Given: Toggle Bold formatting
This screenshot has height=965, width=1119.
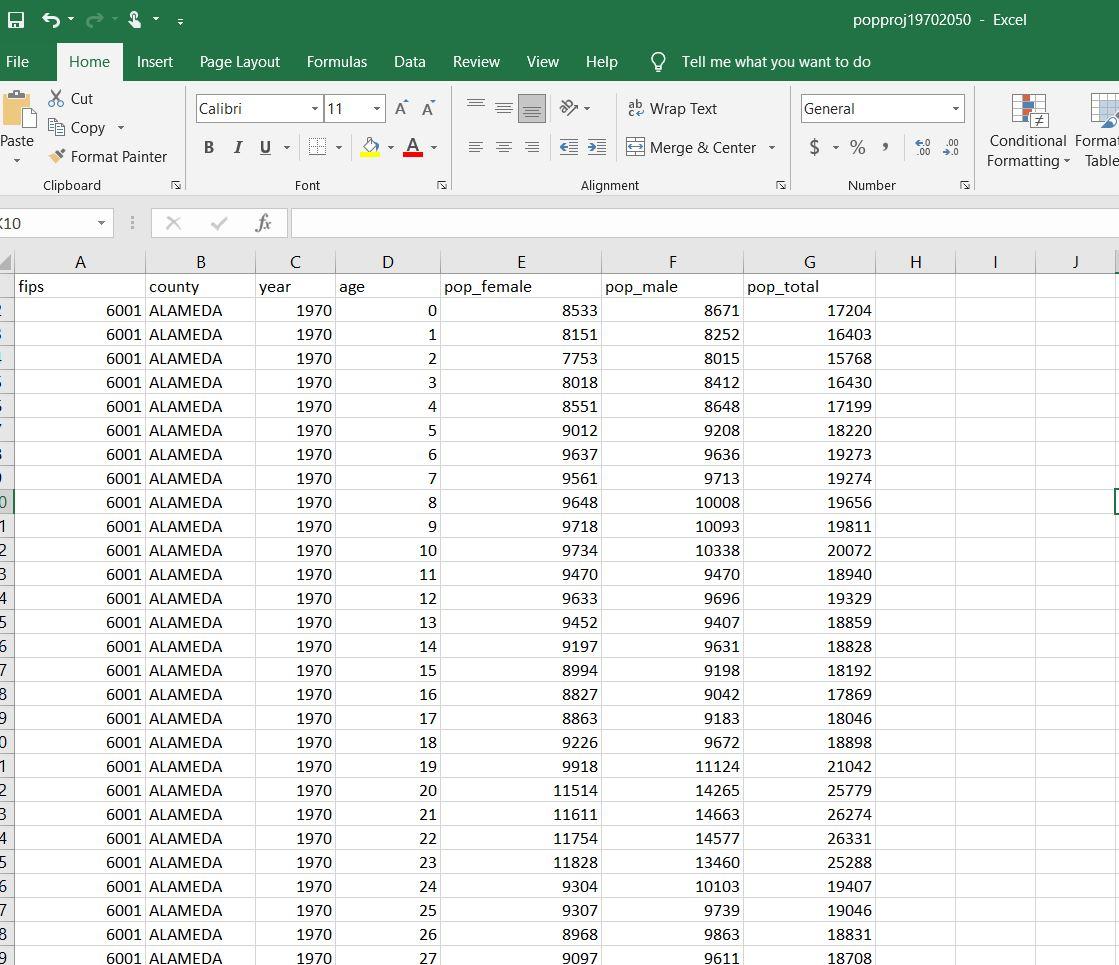Looking at the screenshot, I should pos(209,147).
